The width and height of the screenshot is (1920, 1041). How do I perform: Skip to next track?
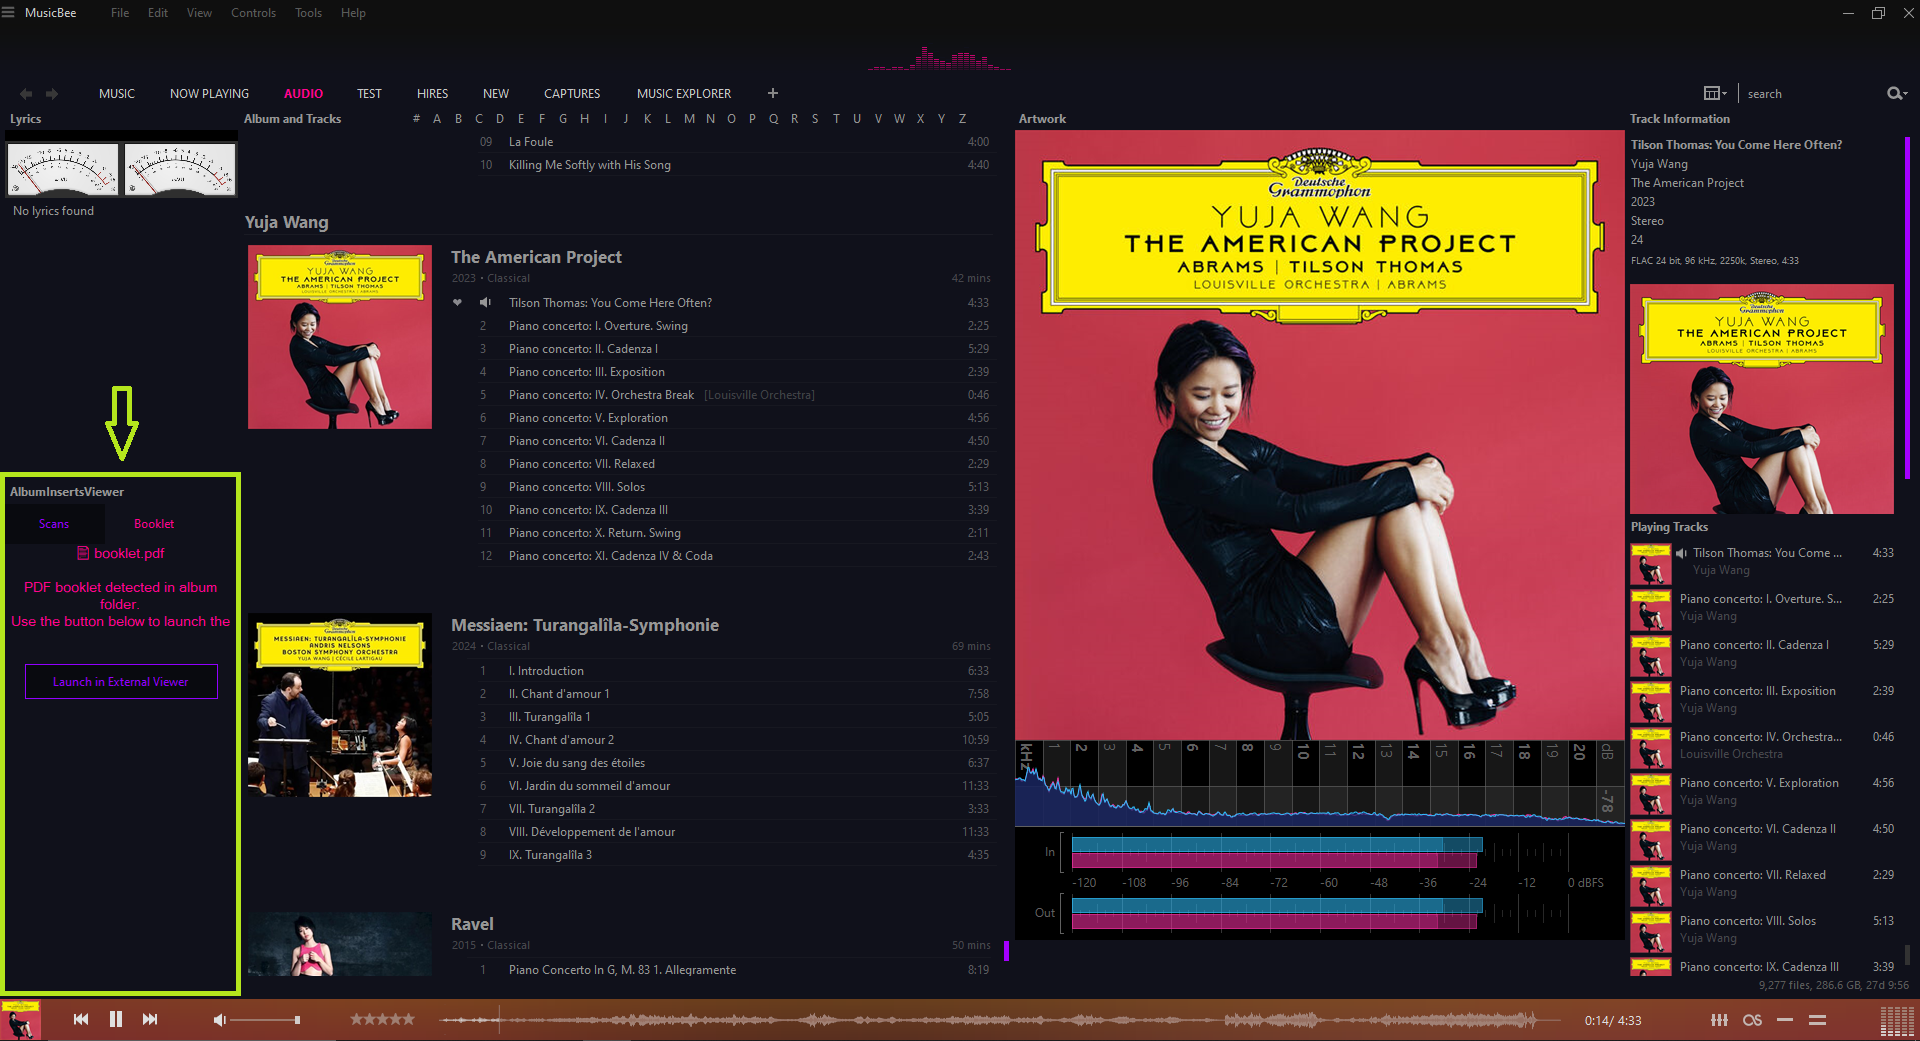150,1019
